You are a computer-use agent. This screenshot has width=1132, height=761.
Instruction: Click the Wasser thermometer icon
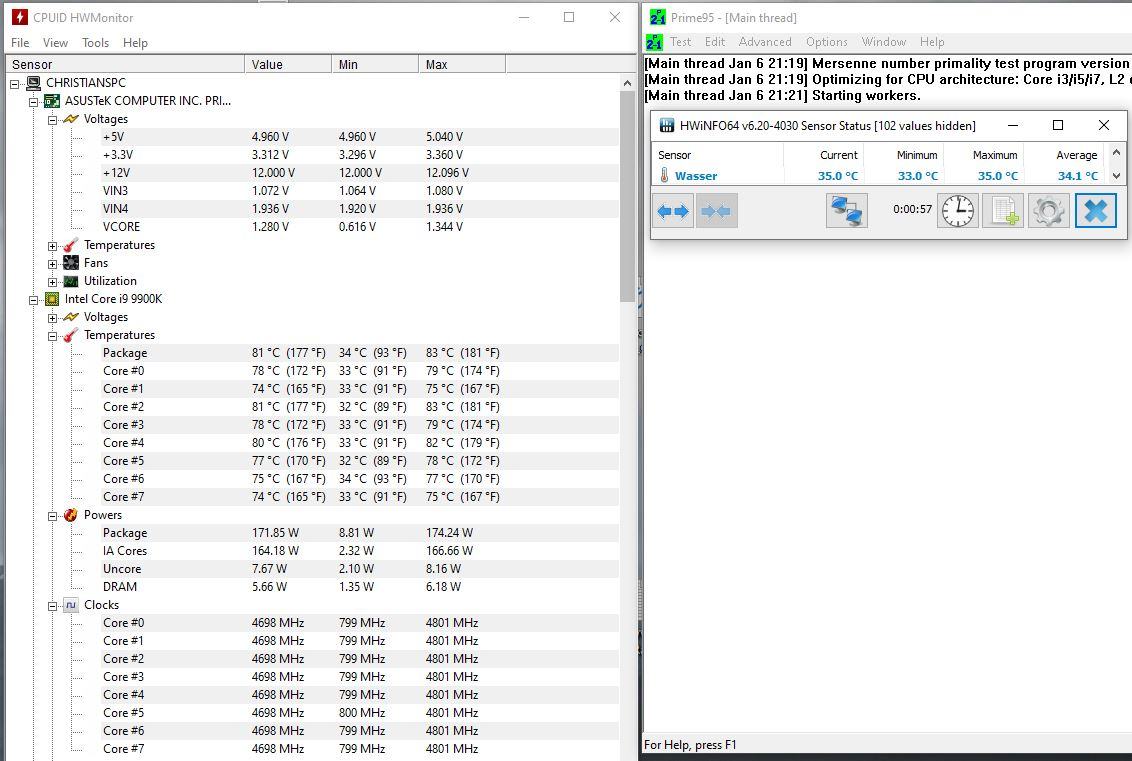click(x=664, y=175)
